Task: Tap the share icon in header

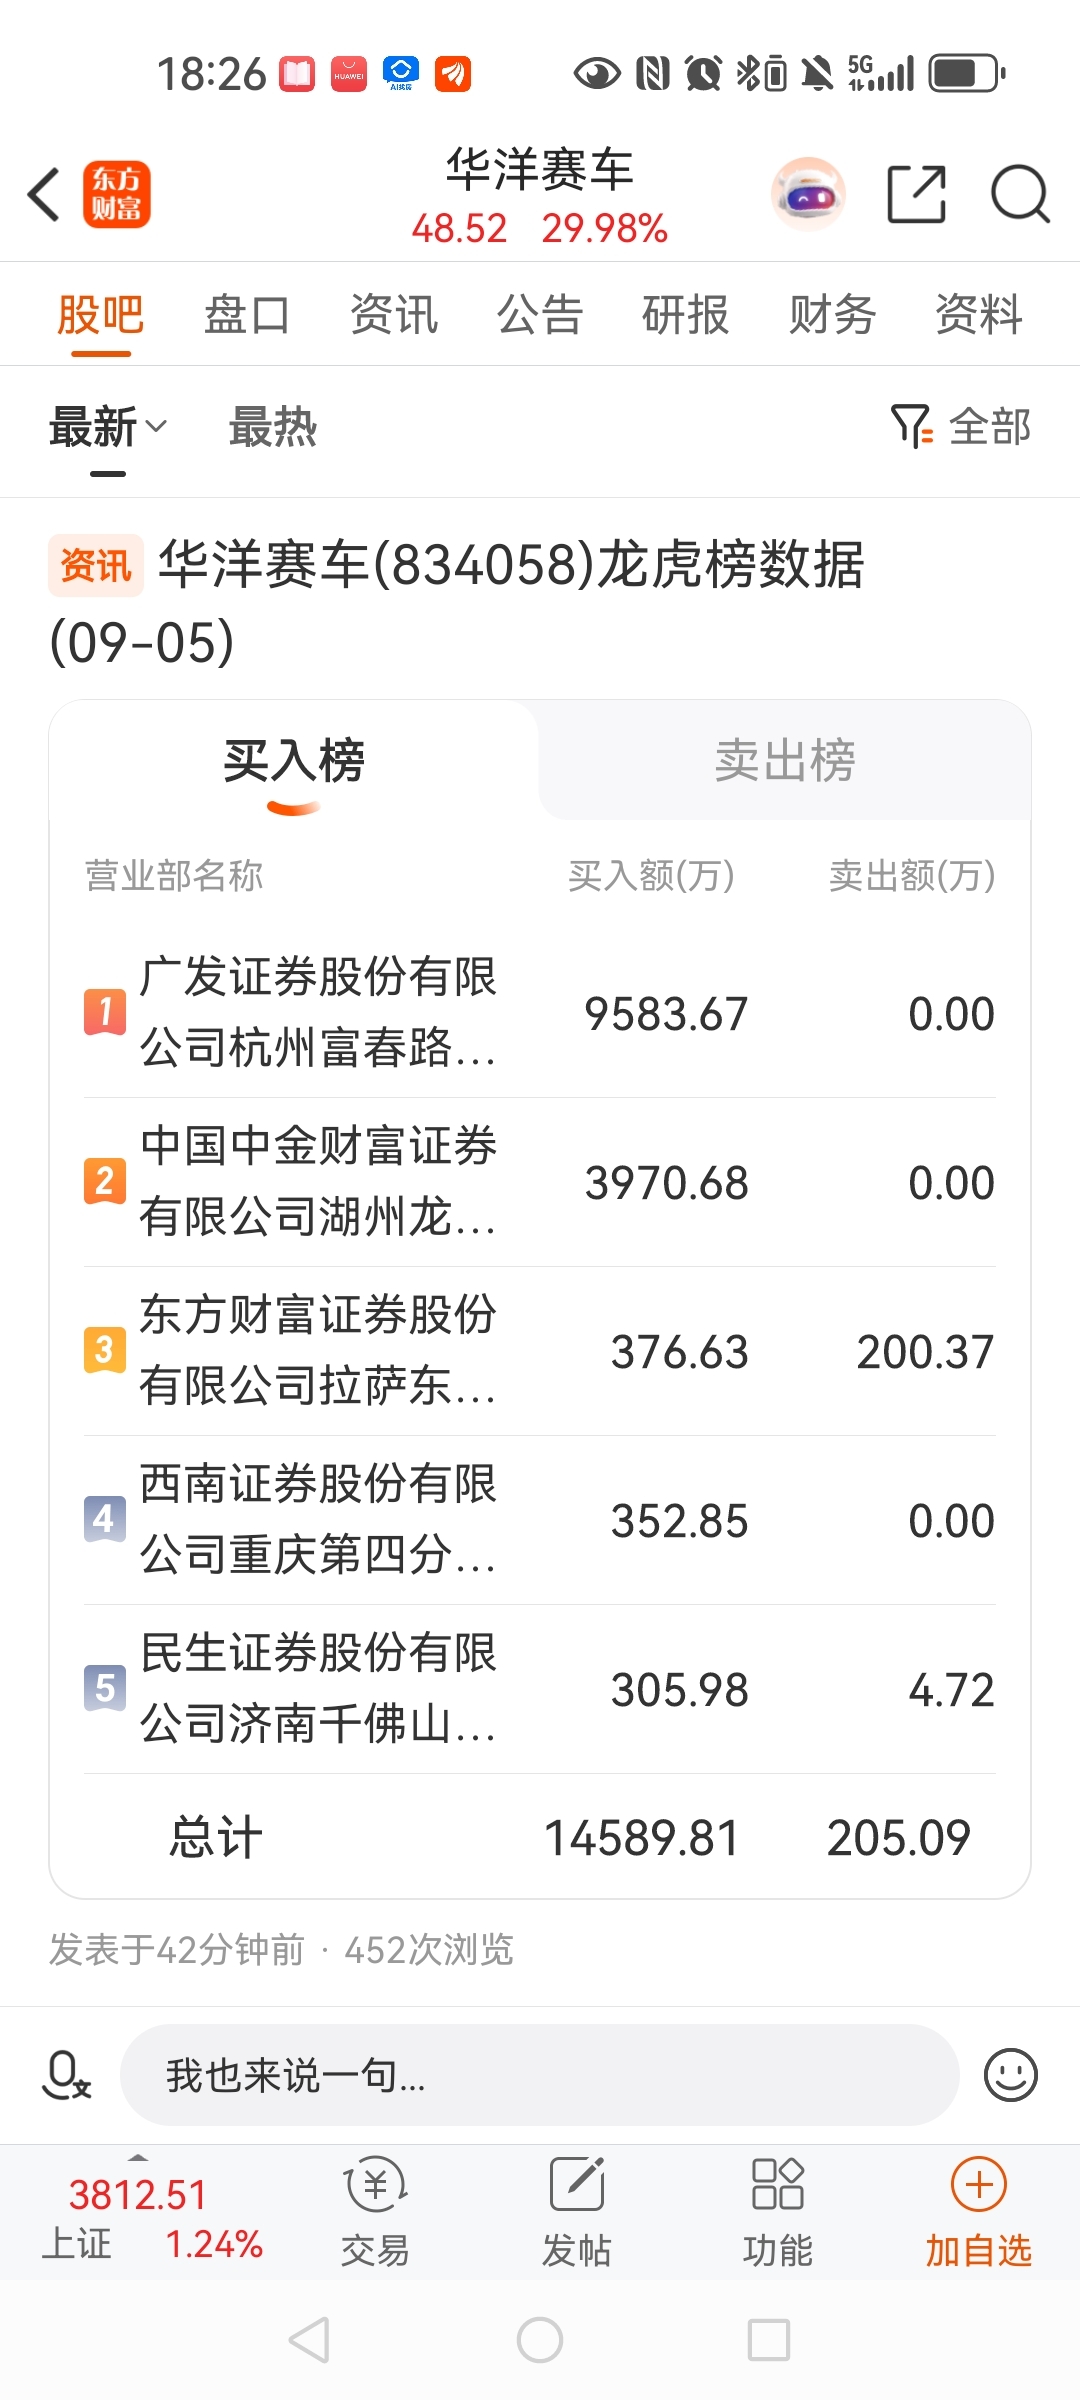Action: 917,194
